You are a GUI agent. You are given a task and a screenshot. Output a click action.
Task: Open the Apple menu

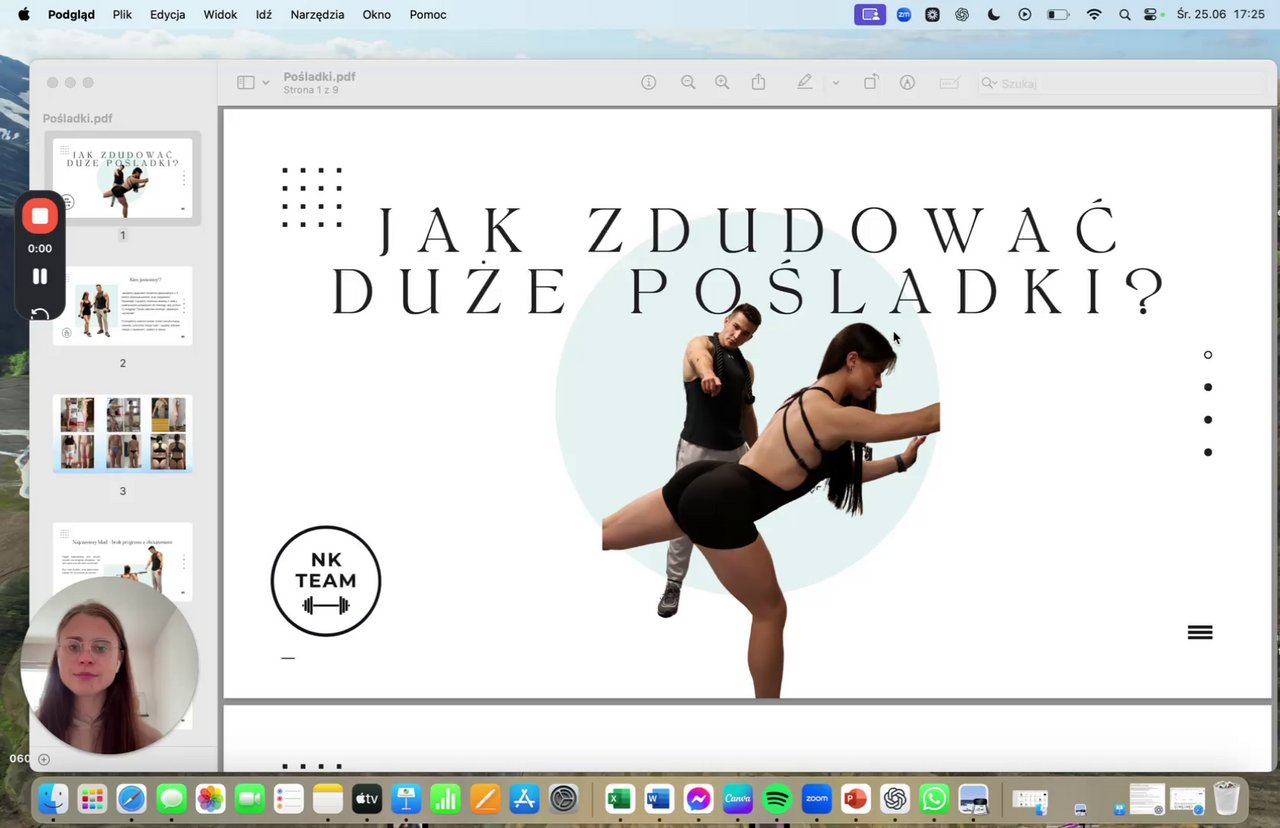tap(24, 15)
